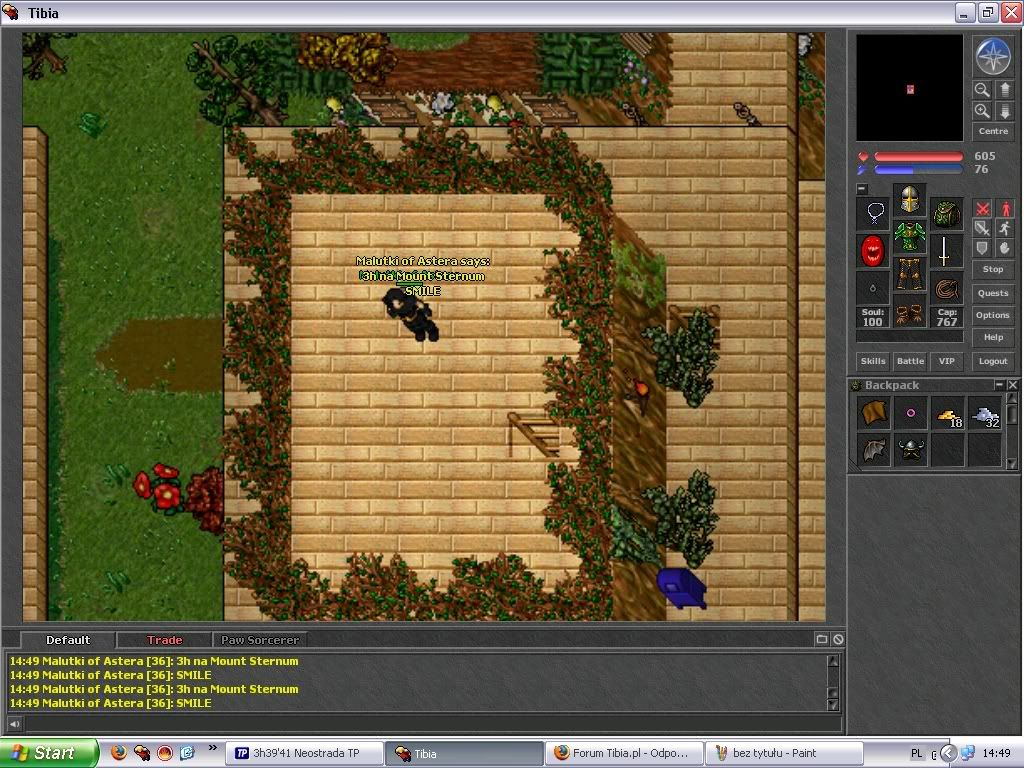This screenshot has width=1024, height=768.
Task: Click the gold coins stack of 18
Action: [948, 413]
